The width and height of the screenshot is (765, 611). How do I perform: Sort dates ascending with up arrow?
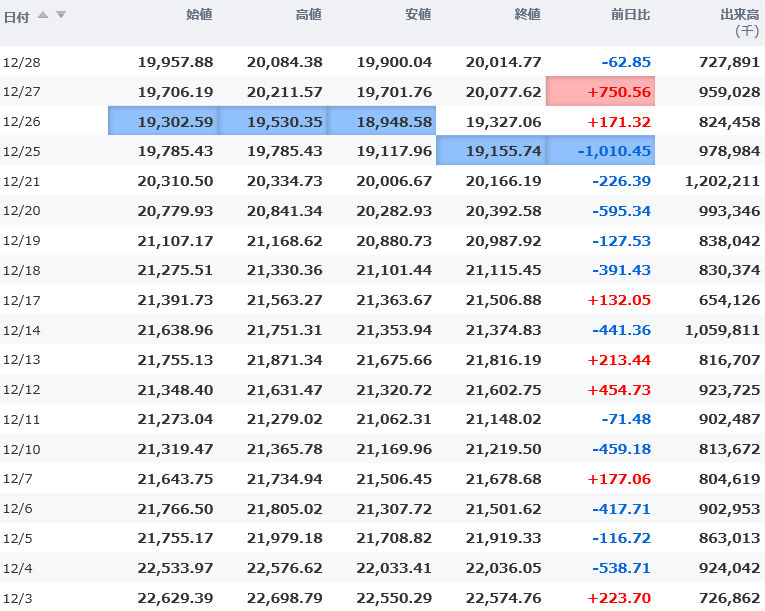click(44, 14)
